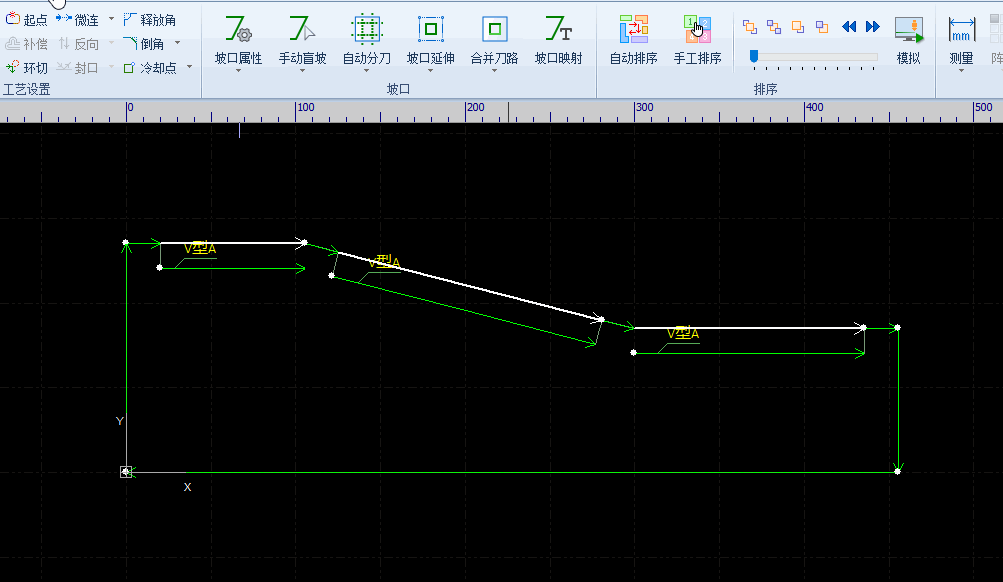This screenshot has height=582, width=1003.
Task: Start the 模拟 simulation
Action: (x=908, y=40)
